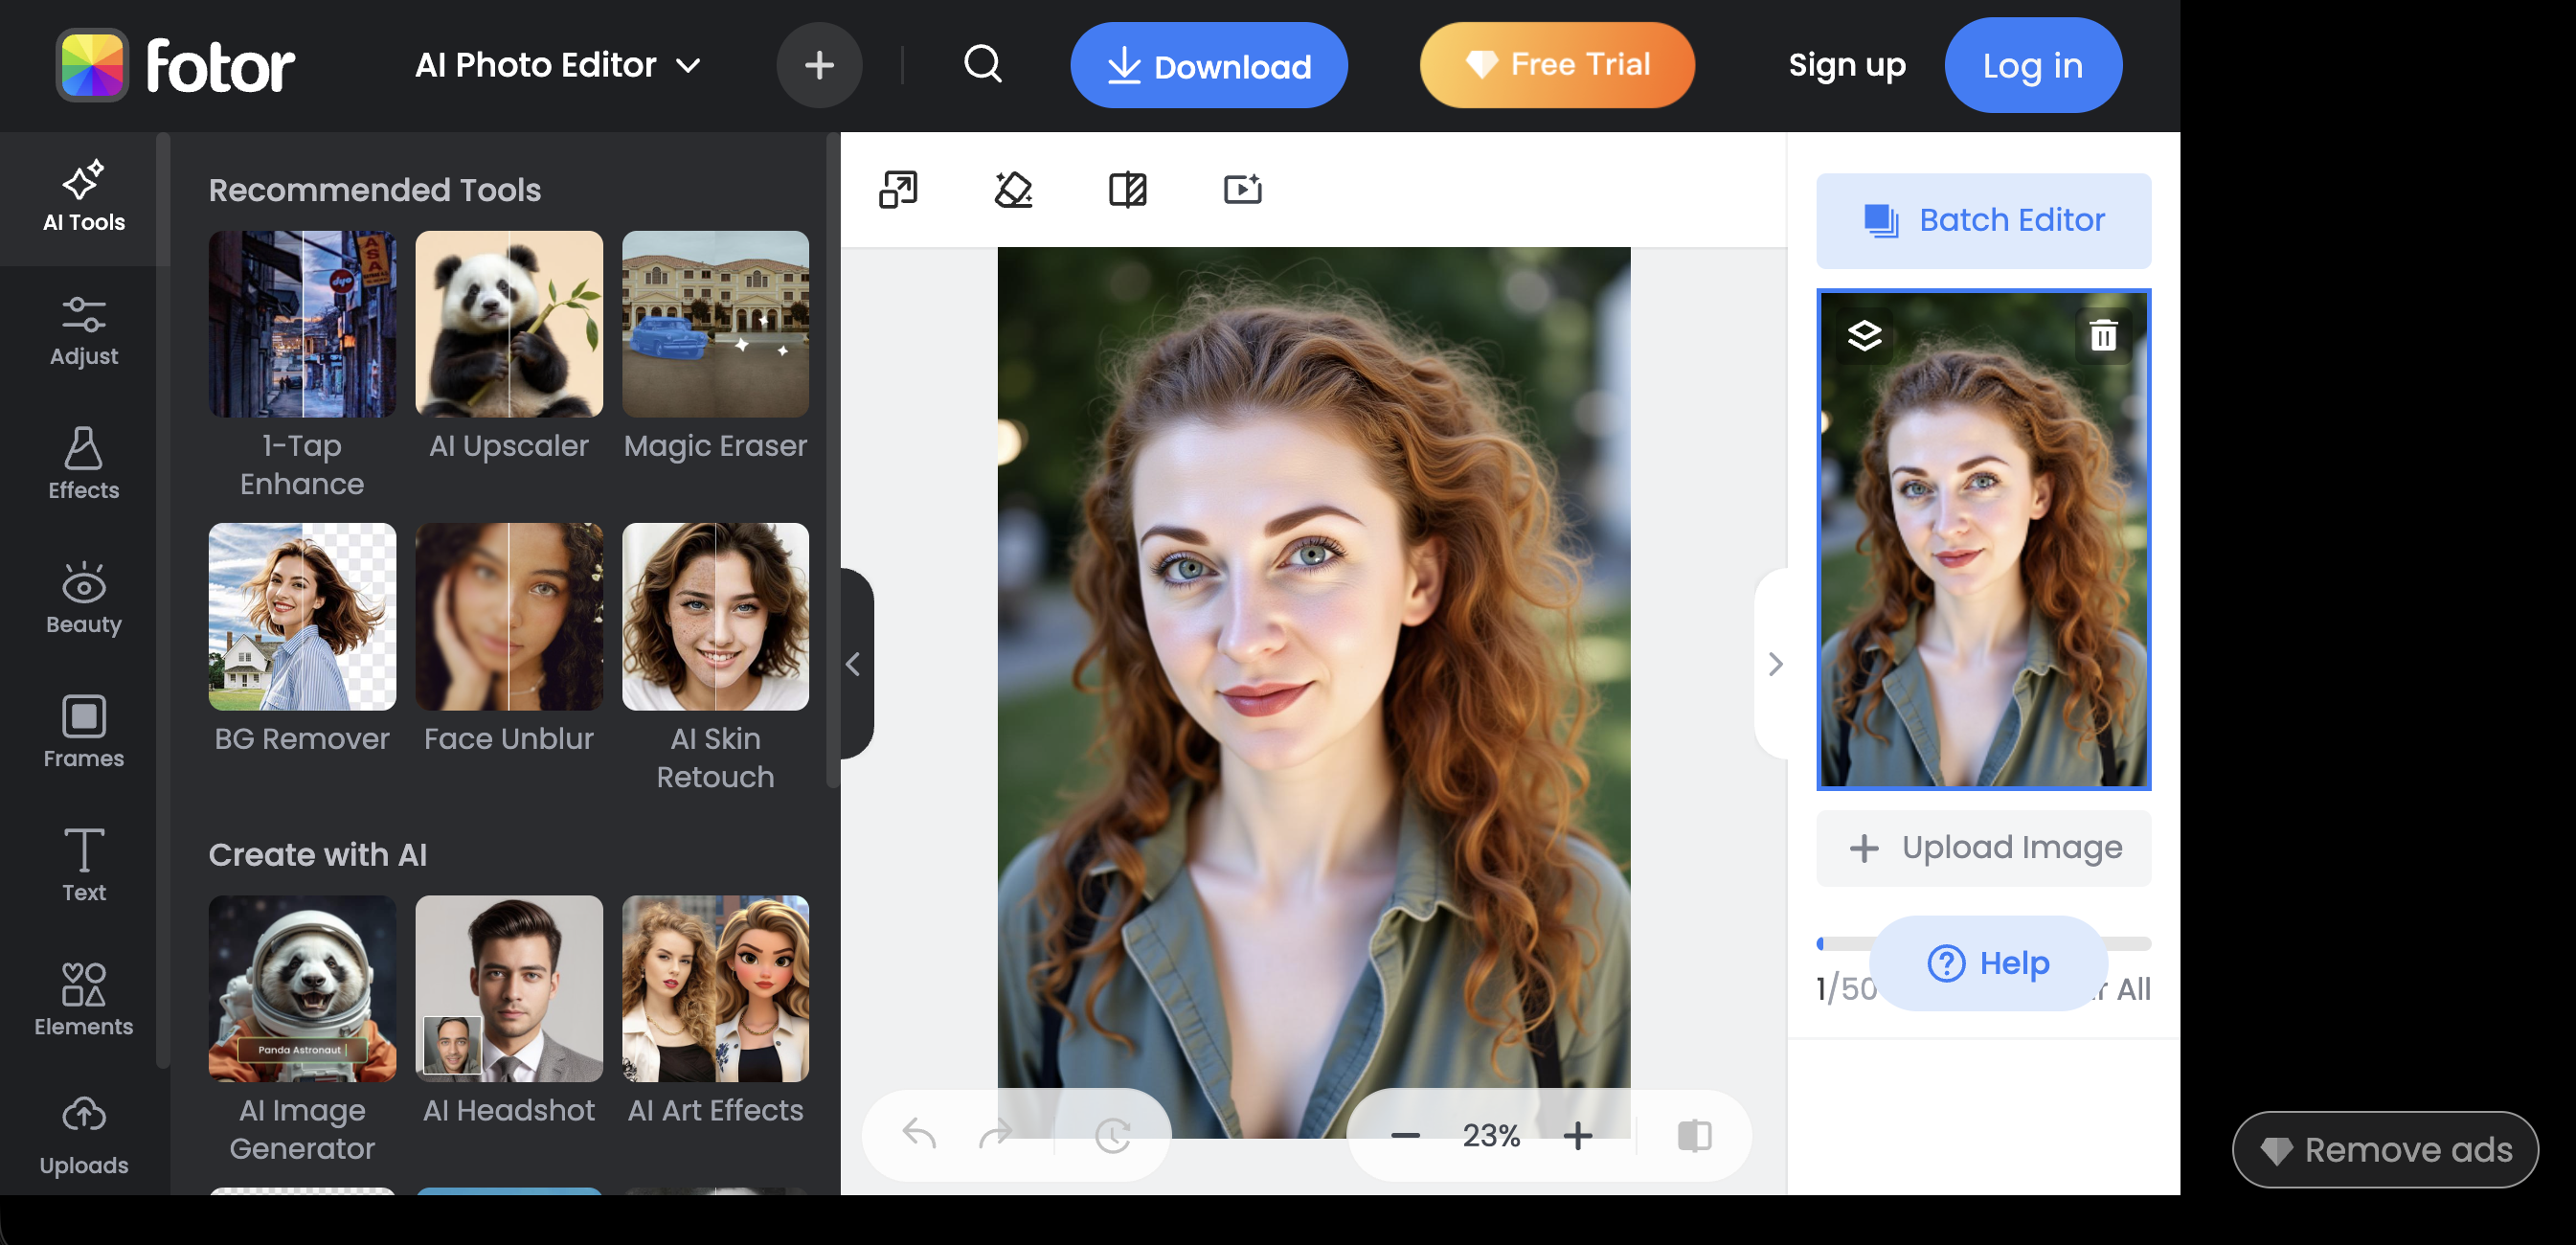
Task: Open the layers icon on image thumbnail
Action: click(1864, 335)
